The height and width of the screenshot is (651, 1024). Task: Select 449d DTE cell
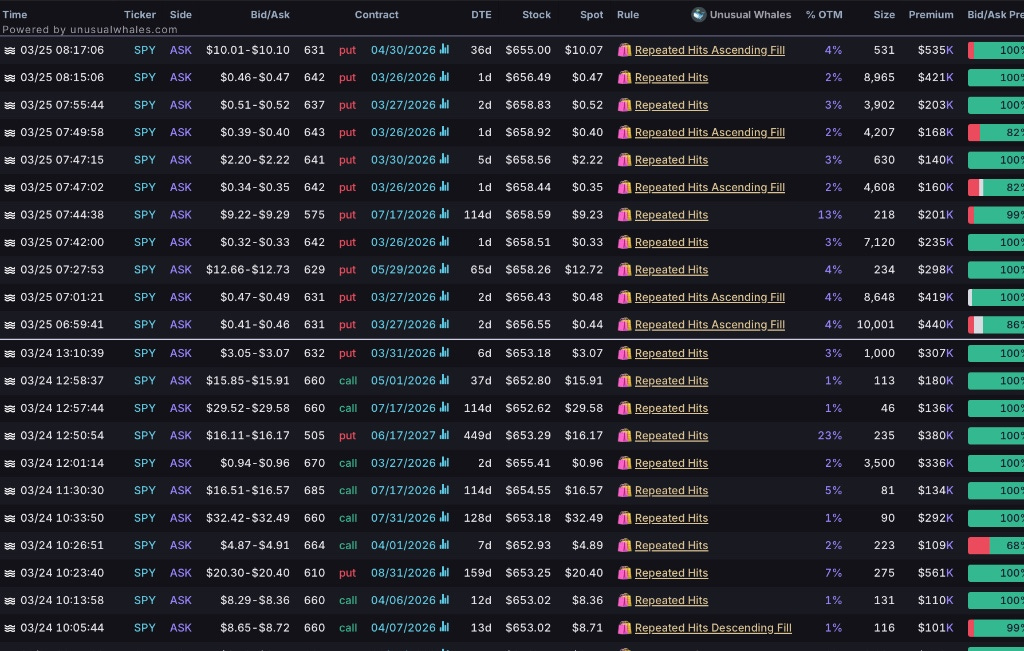coord(477,436)
